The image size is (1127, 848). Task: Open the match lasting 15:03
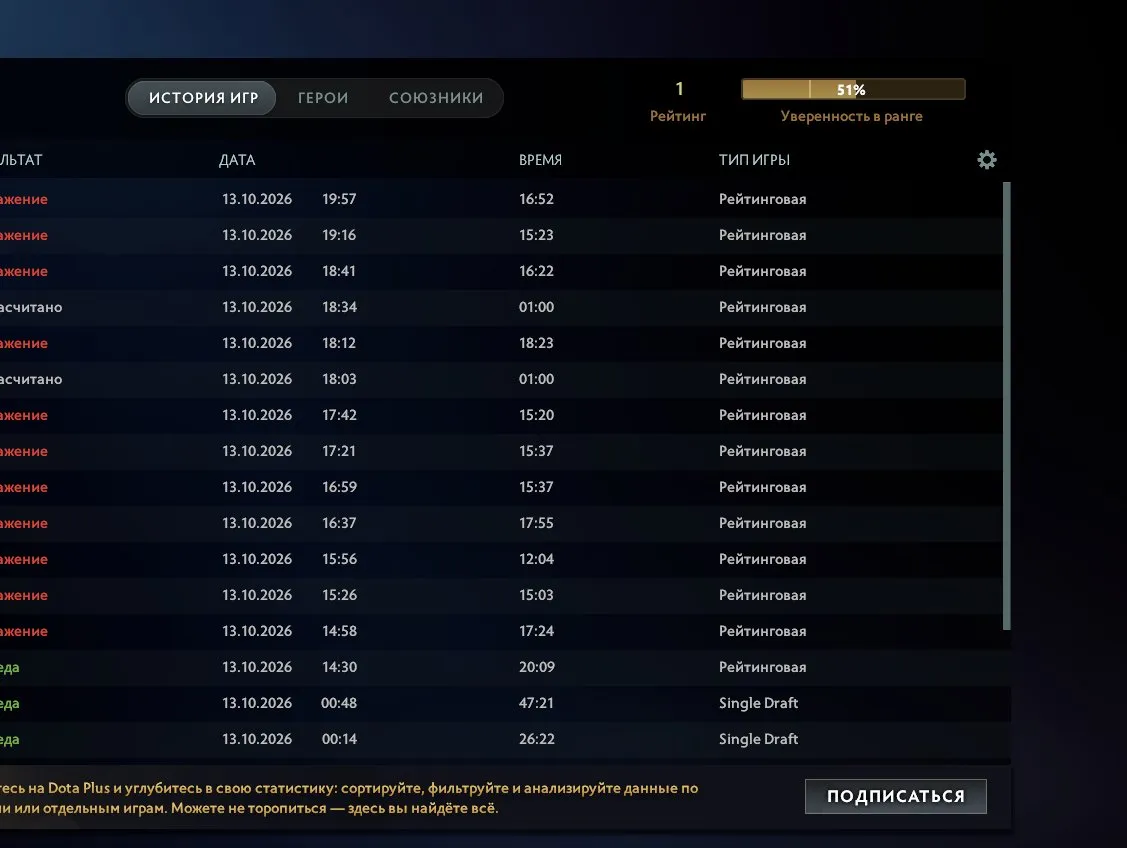click(502, 594)
